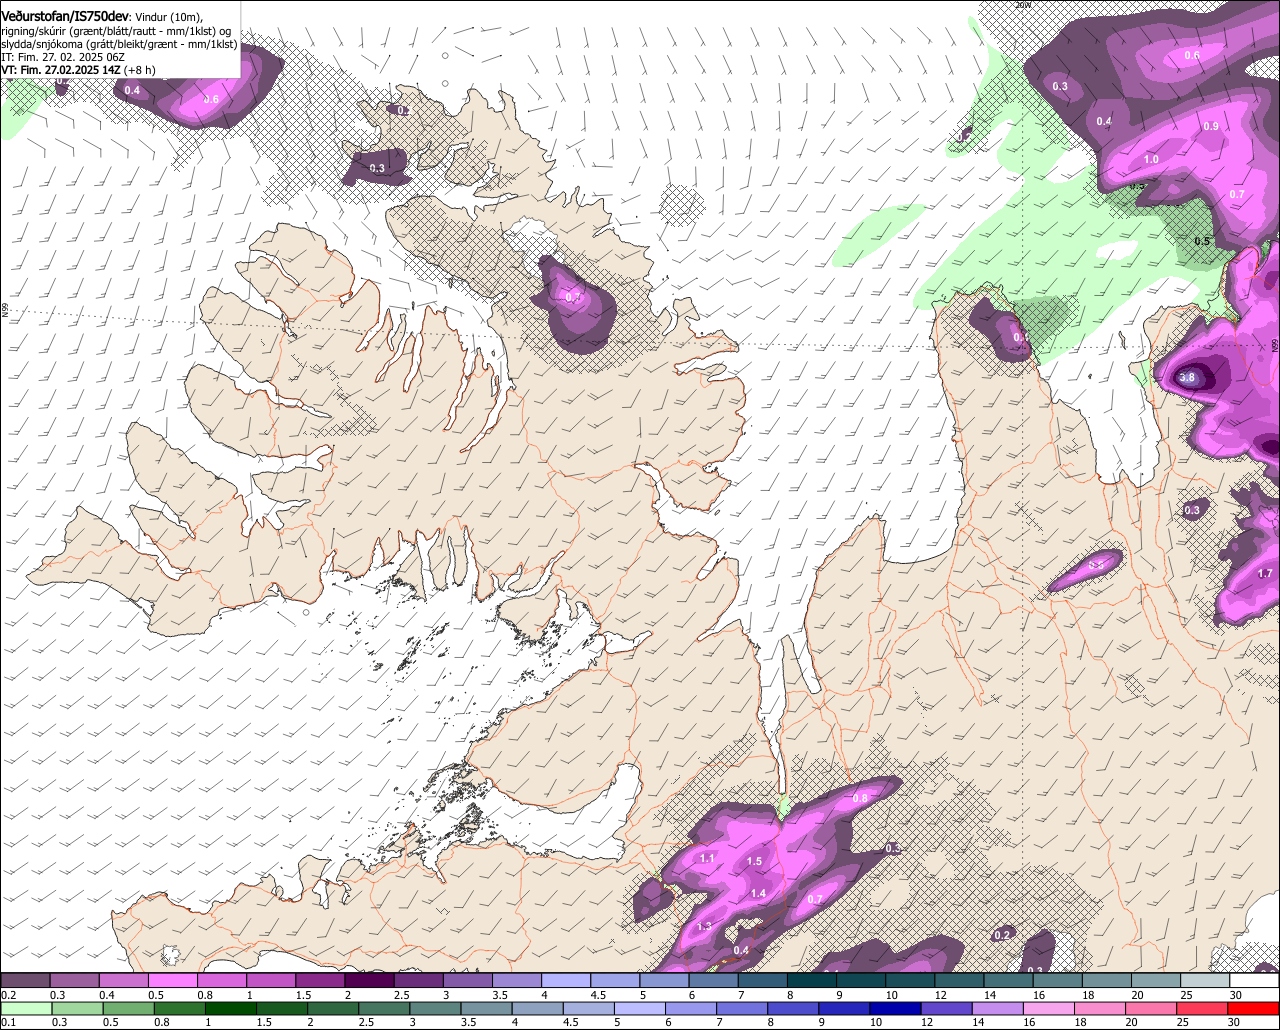The height and width of the screenshot is (1030, 1280).
Task: Click the 1.0 value label on the map
Action: (1151, 160)
